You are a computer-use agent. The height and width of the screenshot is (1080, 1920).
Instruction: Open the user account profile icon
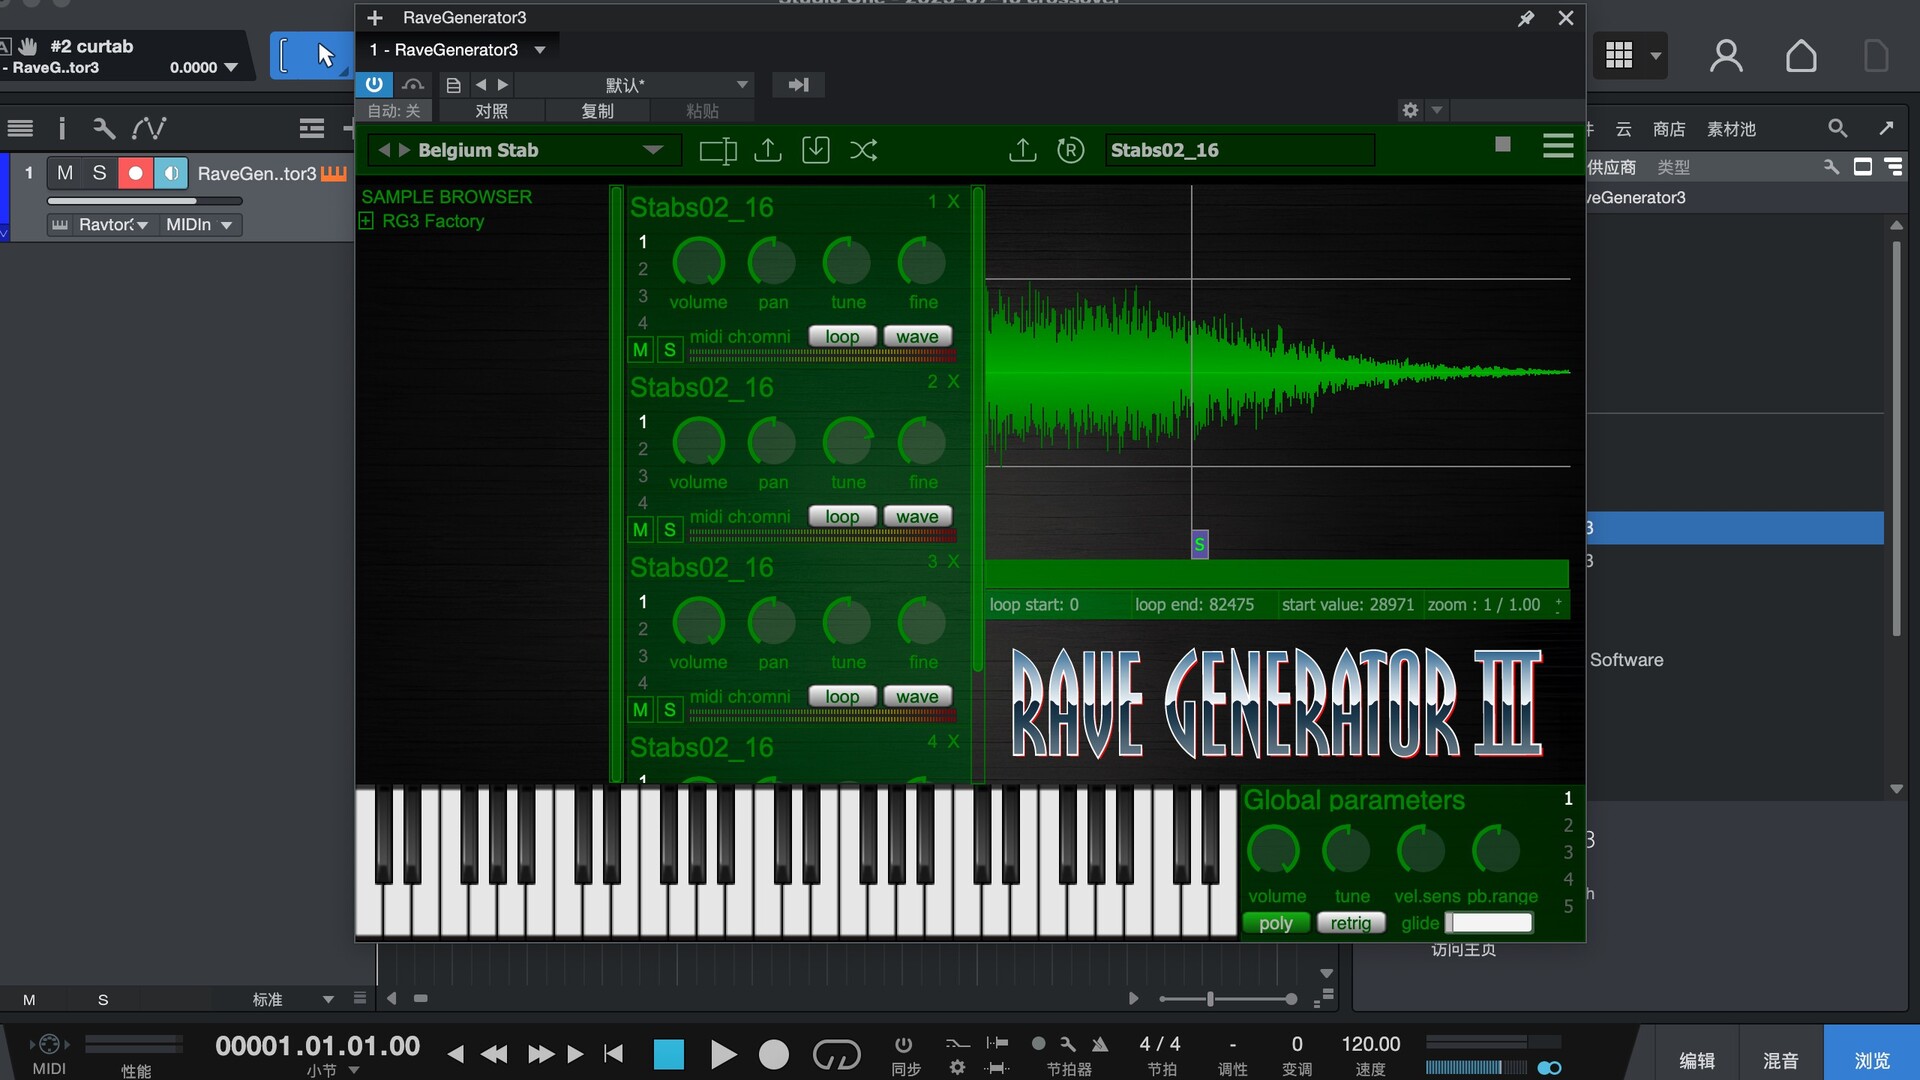pyautogui.click(x=1726, y=56)
